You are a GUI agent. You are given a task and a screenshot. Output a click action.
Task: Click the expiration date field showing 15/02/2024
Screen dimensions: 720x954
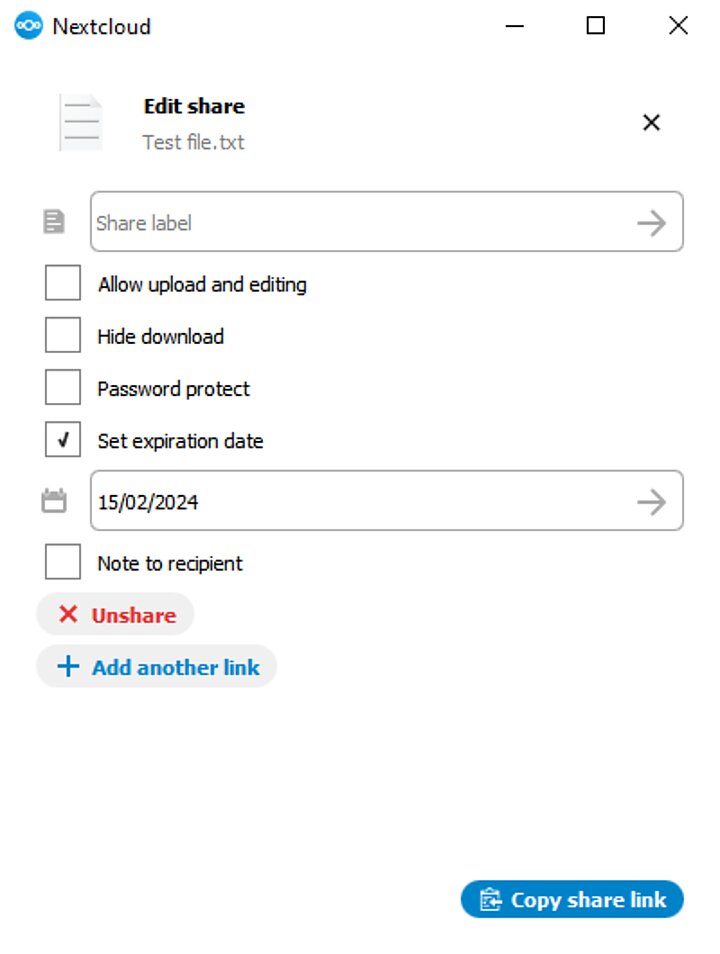pos(300,501)
